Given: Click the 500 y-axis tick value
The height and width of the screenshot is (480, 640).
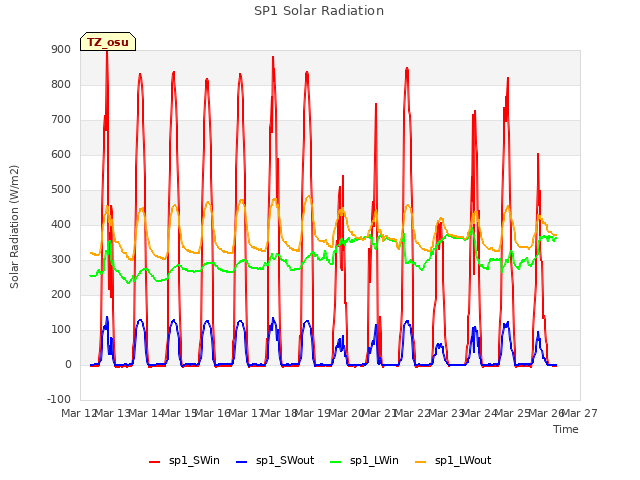Looking at the screenshot, I should [61, 189].
